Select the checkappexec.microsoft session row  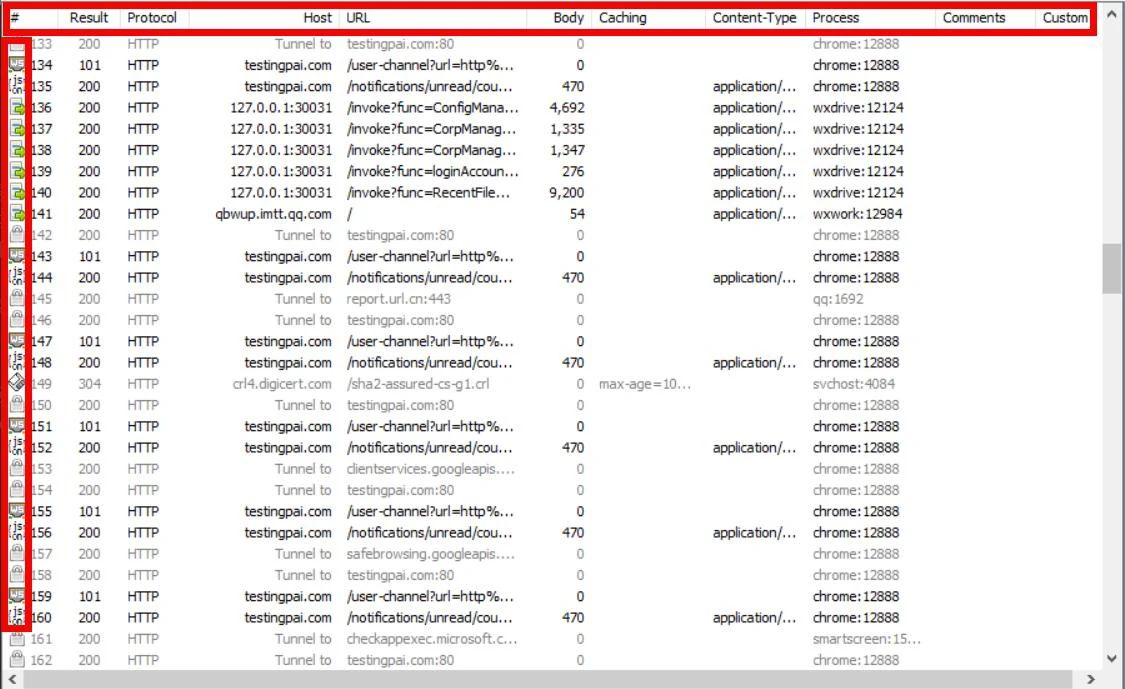(400, 638)
